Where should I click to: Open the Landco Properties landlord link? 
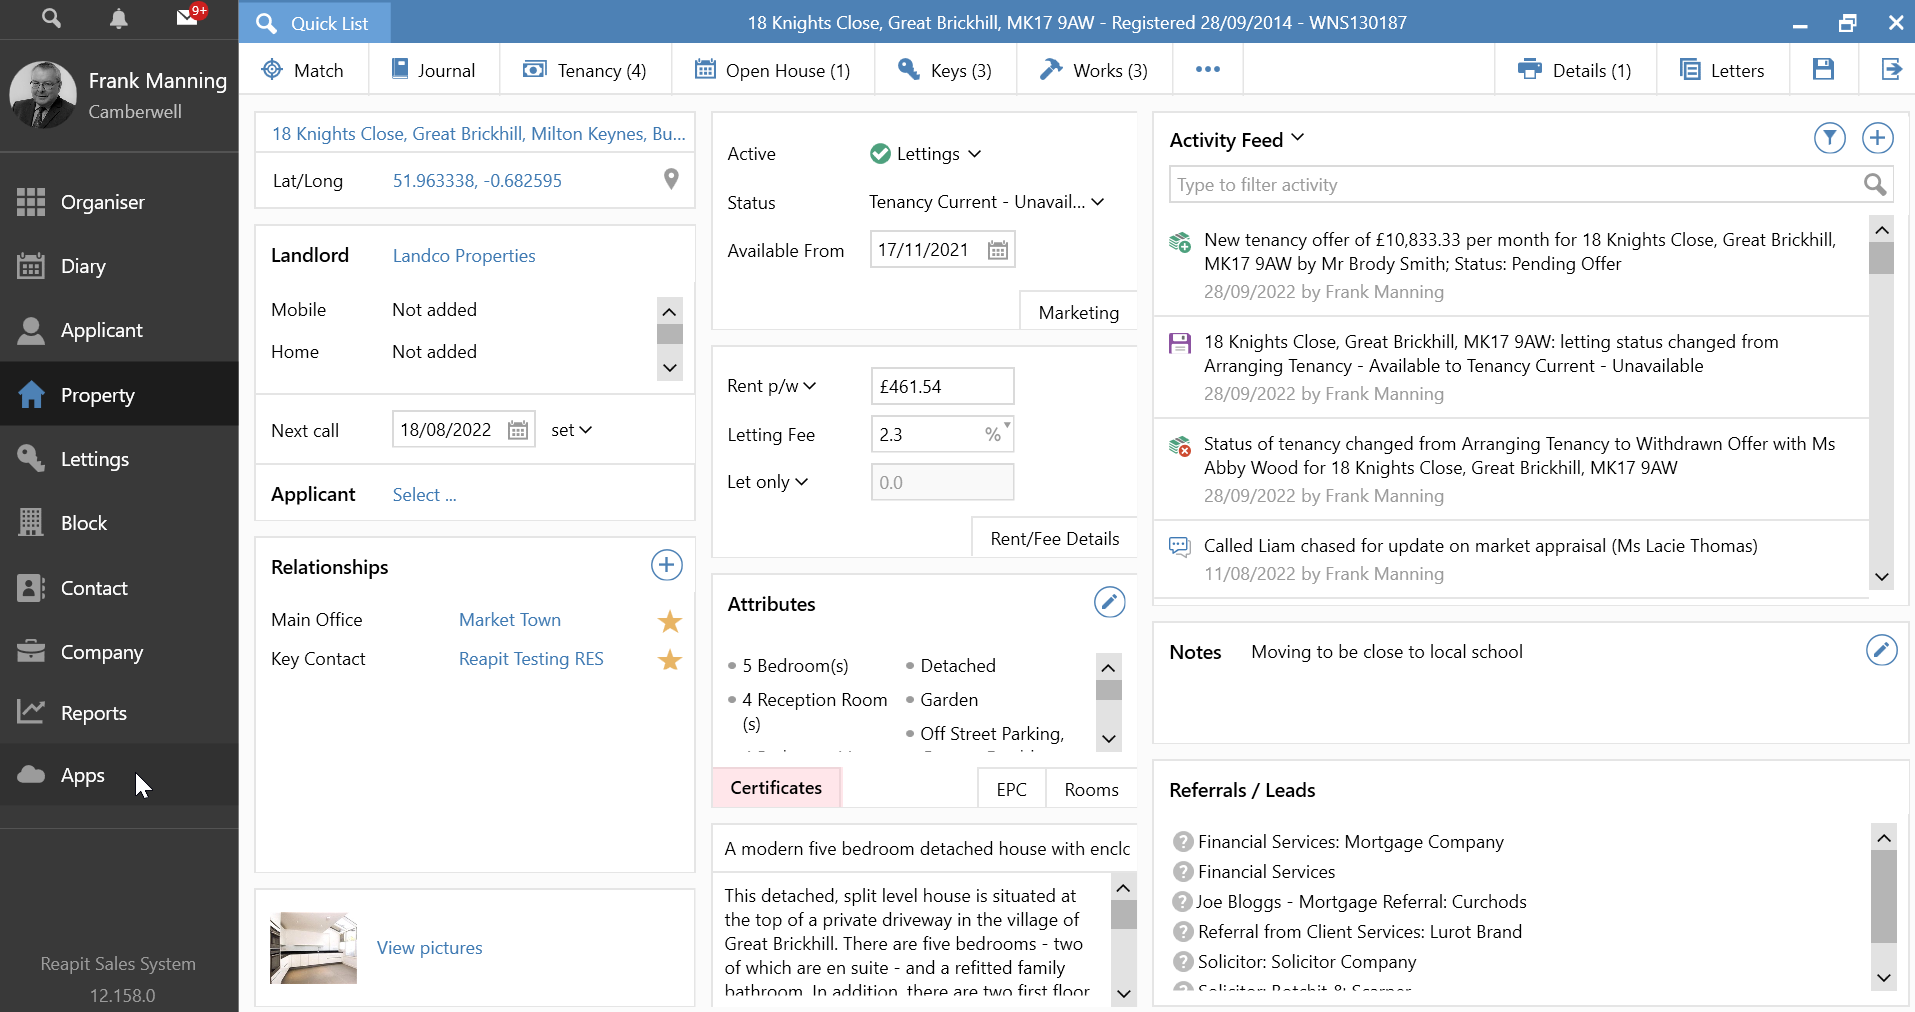(463, 255)
